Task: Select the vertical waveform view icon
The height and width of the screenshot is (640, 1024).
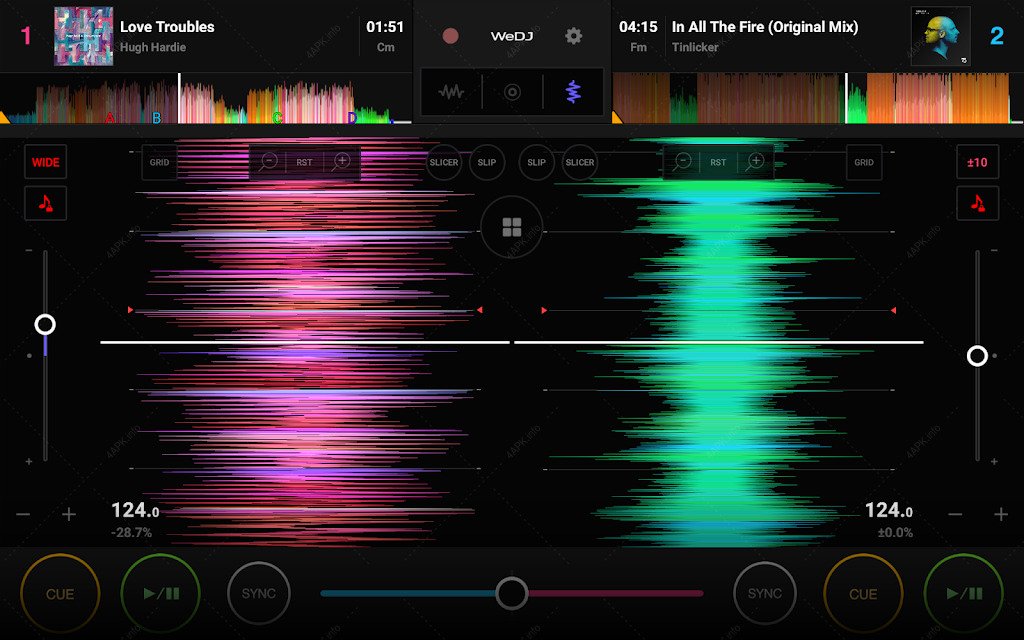Action: 573,92
